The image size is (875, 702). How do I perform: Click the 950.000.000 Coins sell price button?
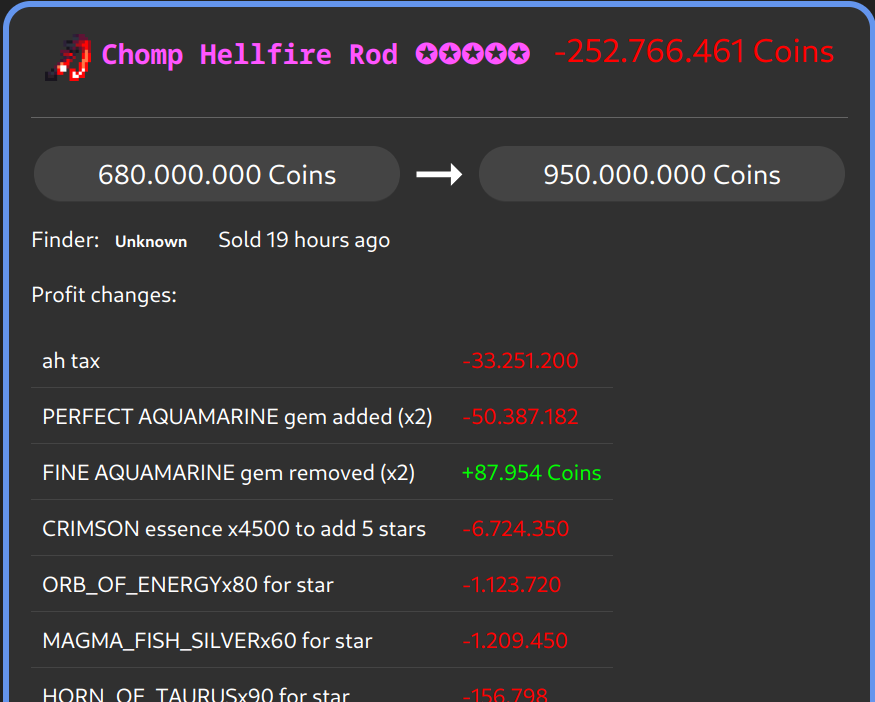coord(661,175)
